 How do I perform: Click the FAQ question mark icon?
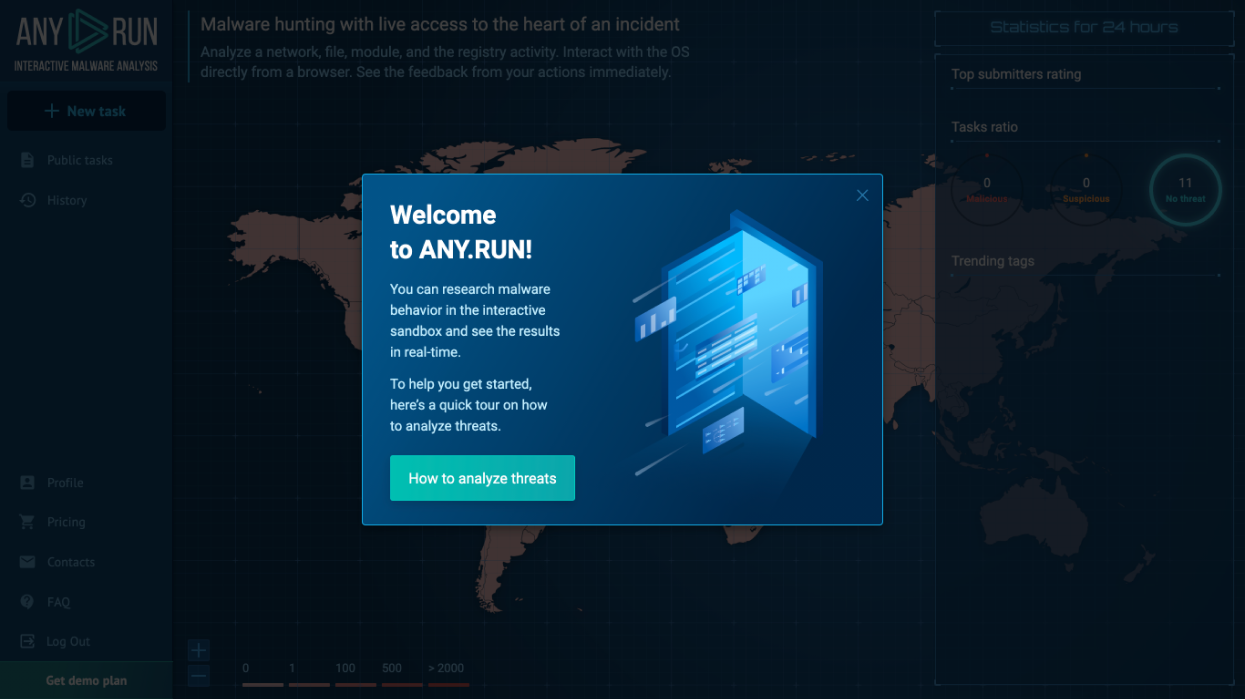28,602
